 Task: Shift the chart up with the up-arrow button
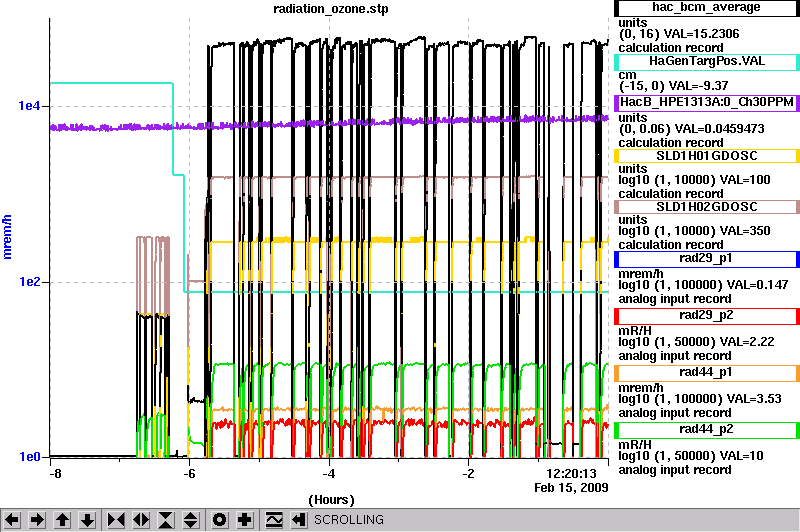[62, 520]
